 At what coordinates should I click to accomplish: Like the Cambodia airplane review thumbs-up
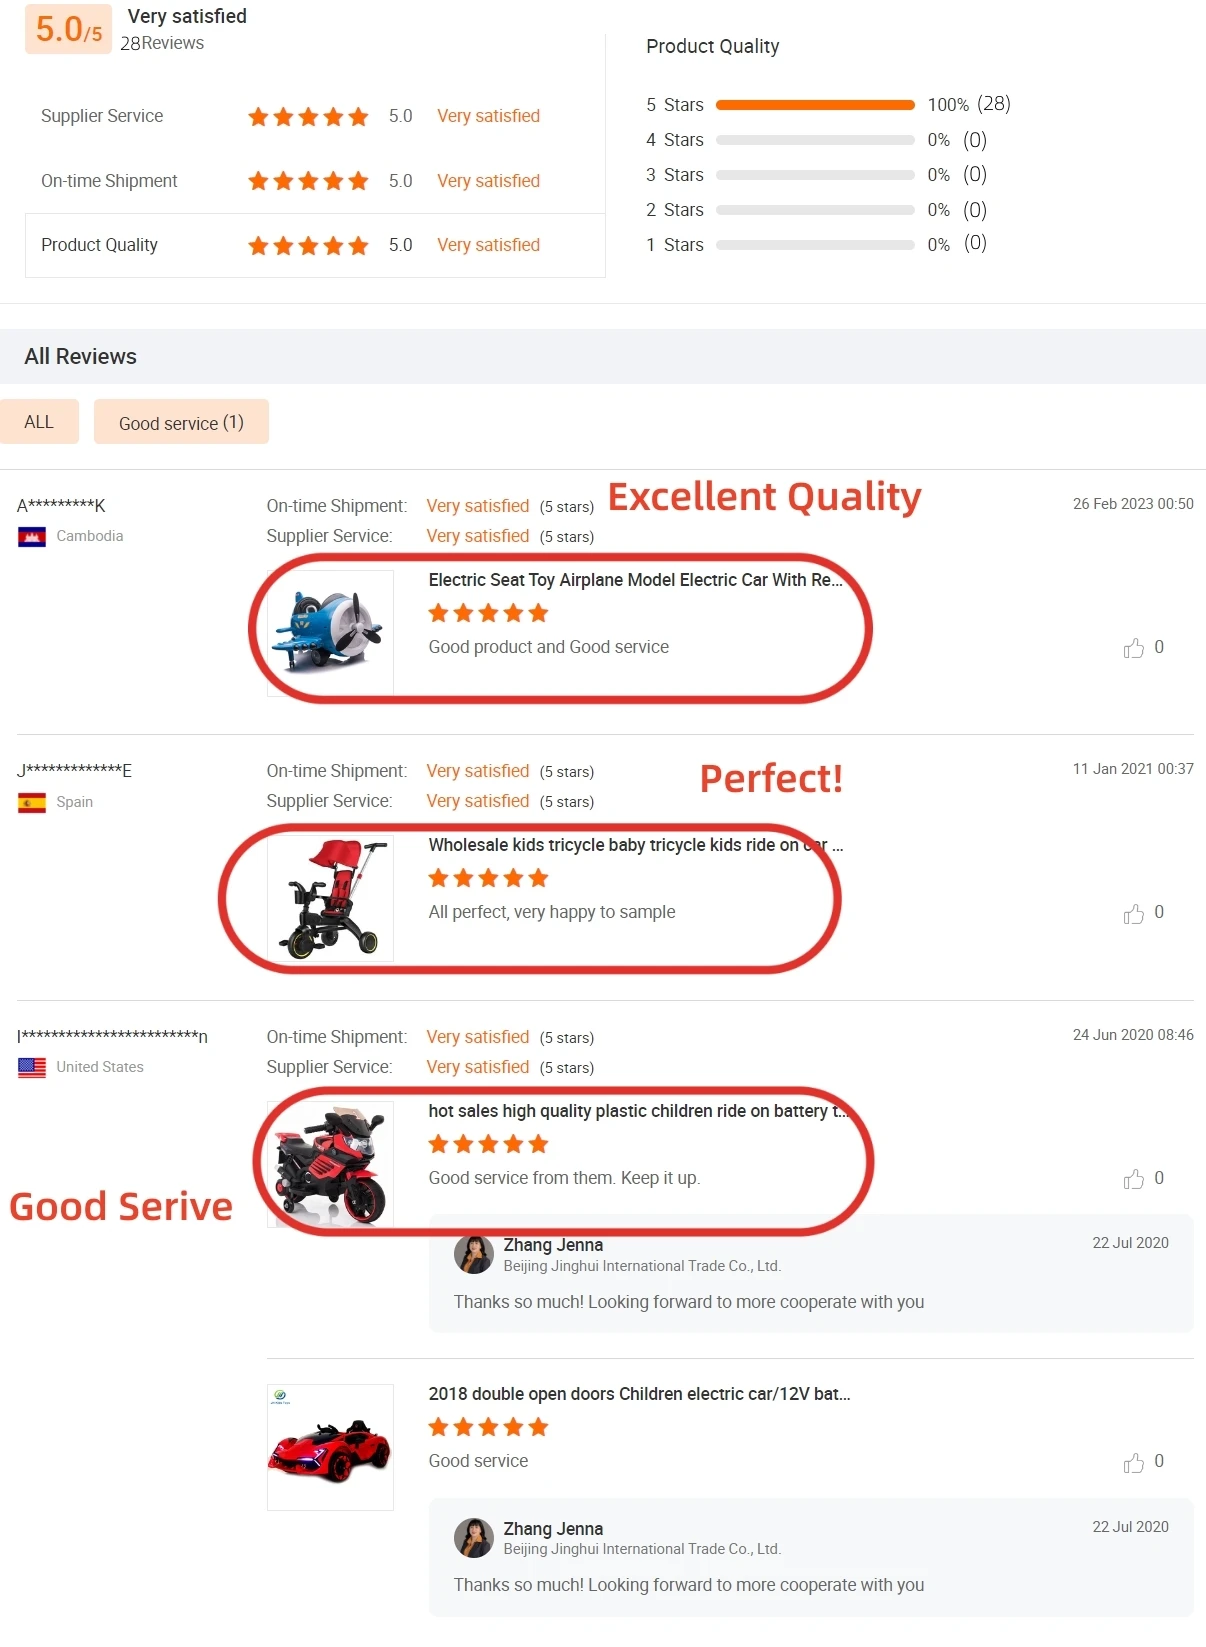coord(1133,648)
